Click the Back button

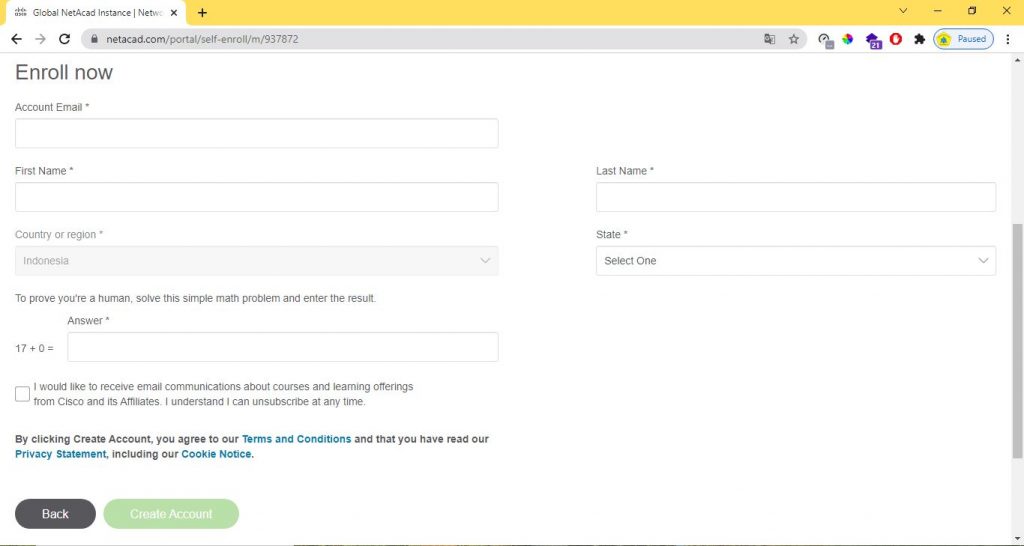(x=56, y=514)
